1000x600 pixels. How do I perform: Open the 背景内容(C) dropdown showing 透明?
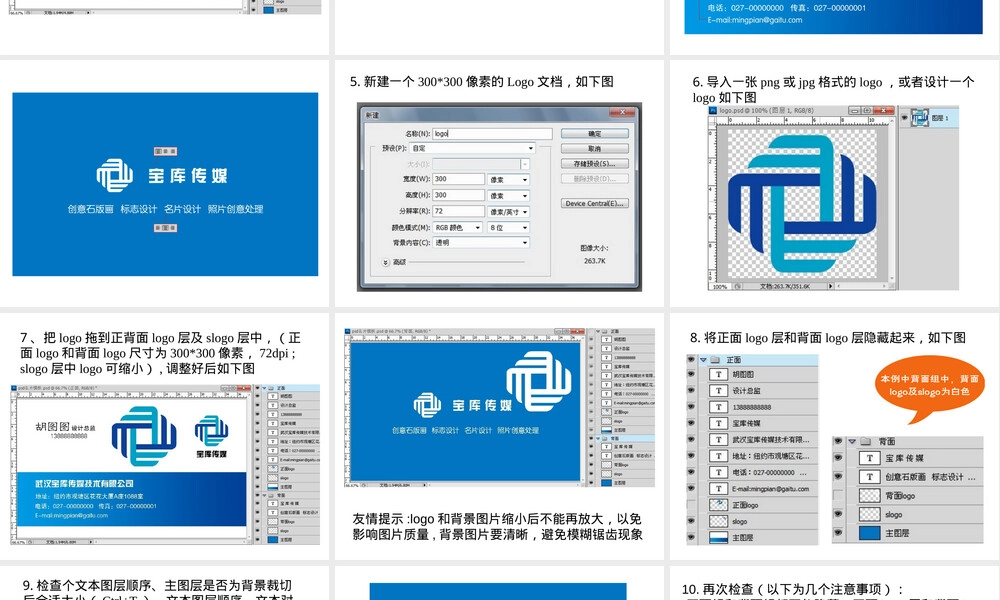(x=481, y=243)
